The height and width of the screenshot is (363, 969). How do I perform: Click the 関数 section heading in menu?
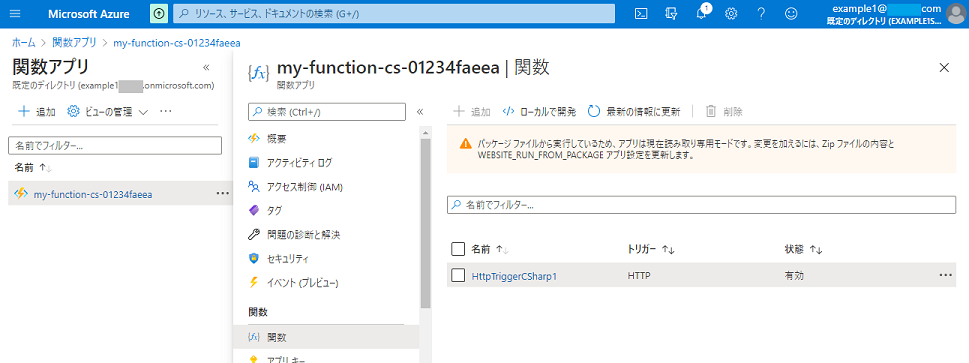[x=258, y=312]
